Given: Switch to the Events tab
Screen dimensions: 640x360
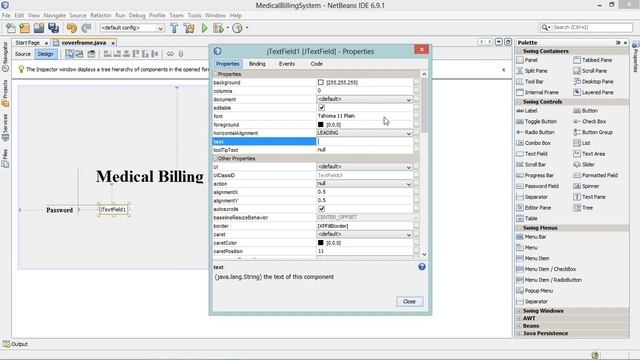Looking at the screenshot, I should click(x=287, y=64).
